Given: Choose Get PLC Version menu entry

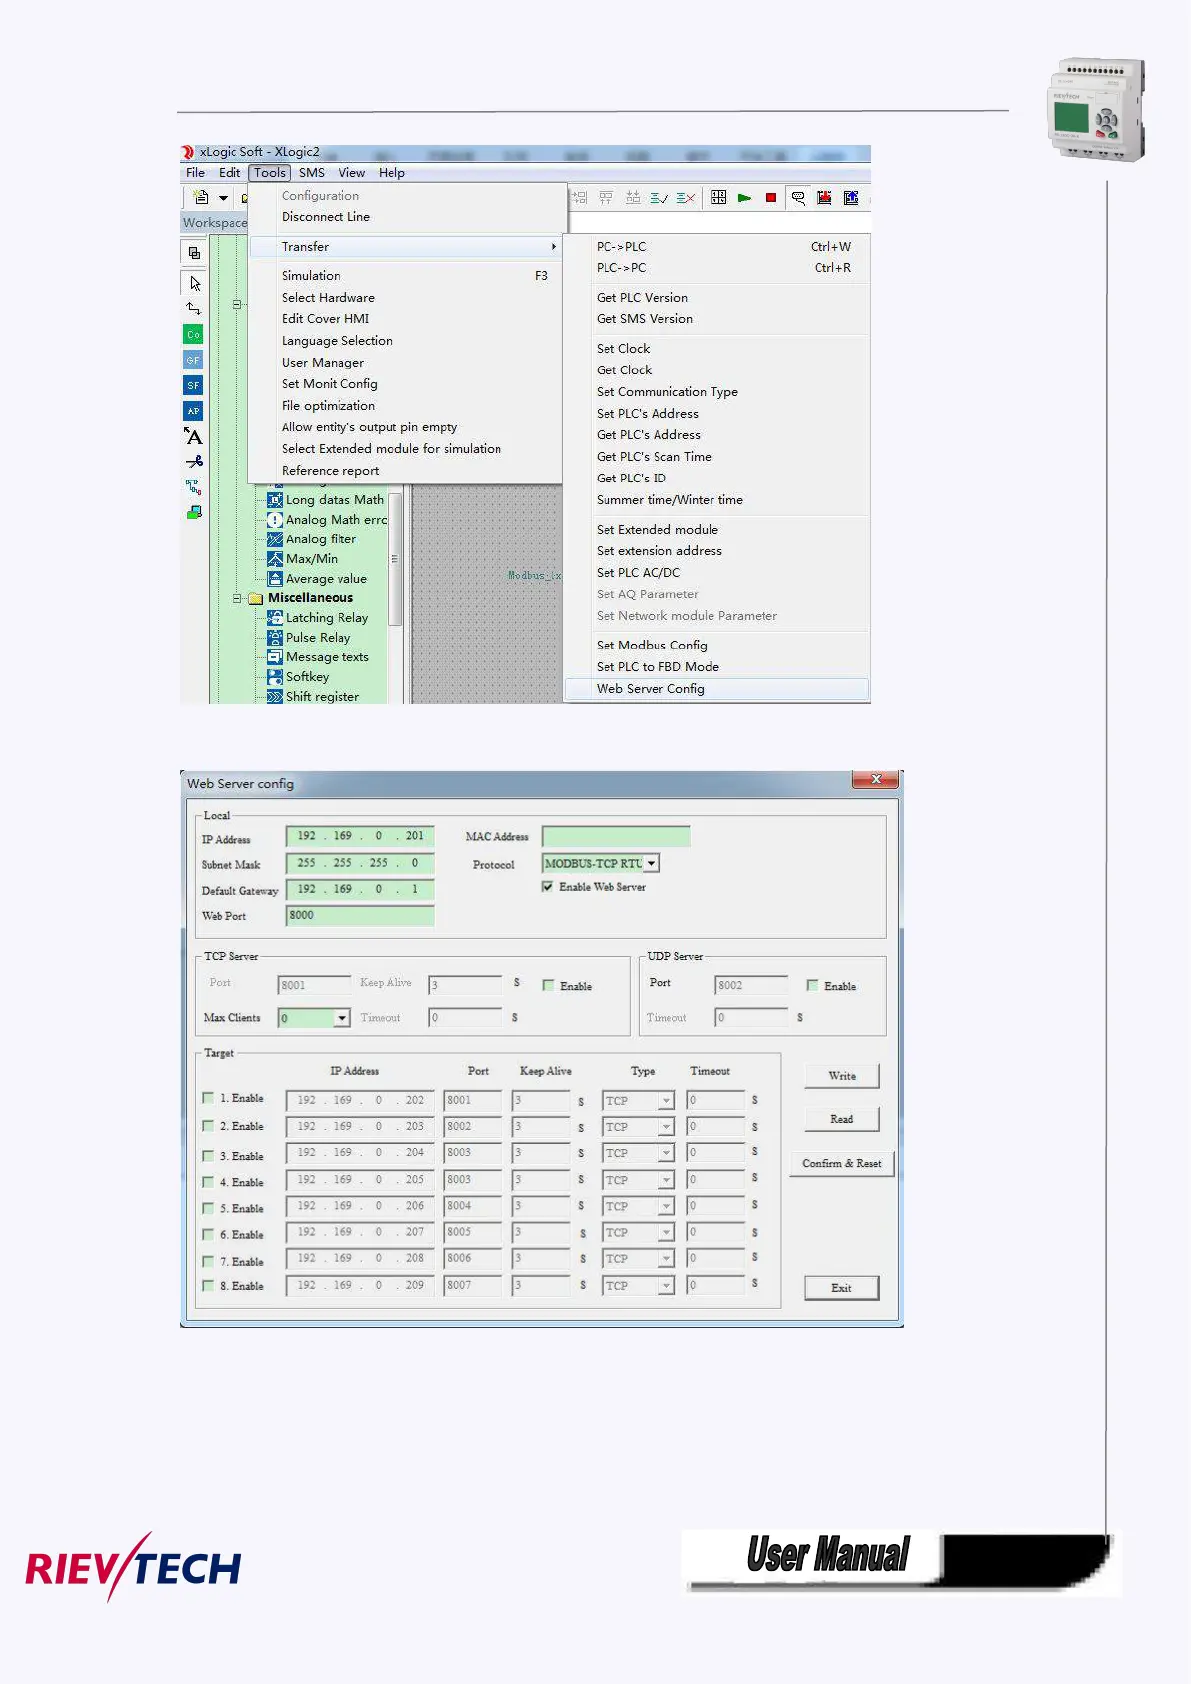Looking at the screenshot, I should [x=717, y=298].
